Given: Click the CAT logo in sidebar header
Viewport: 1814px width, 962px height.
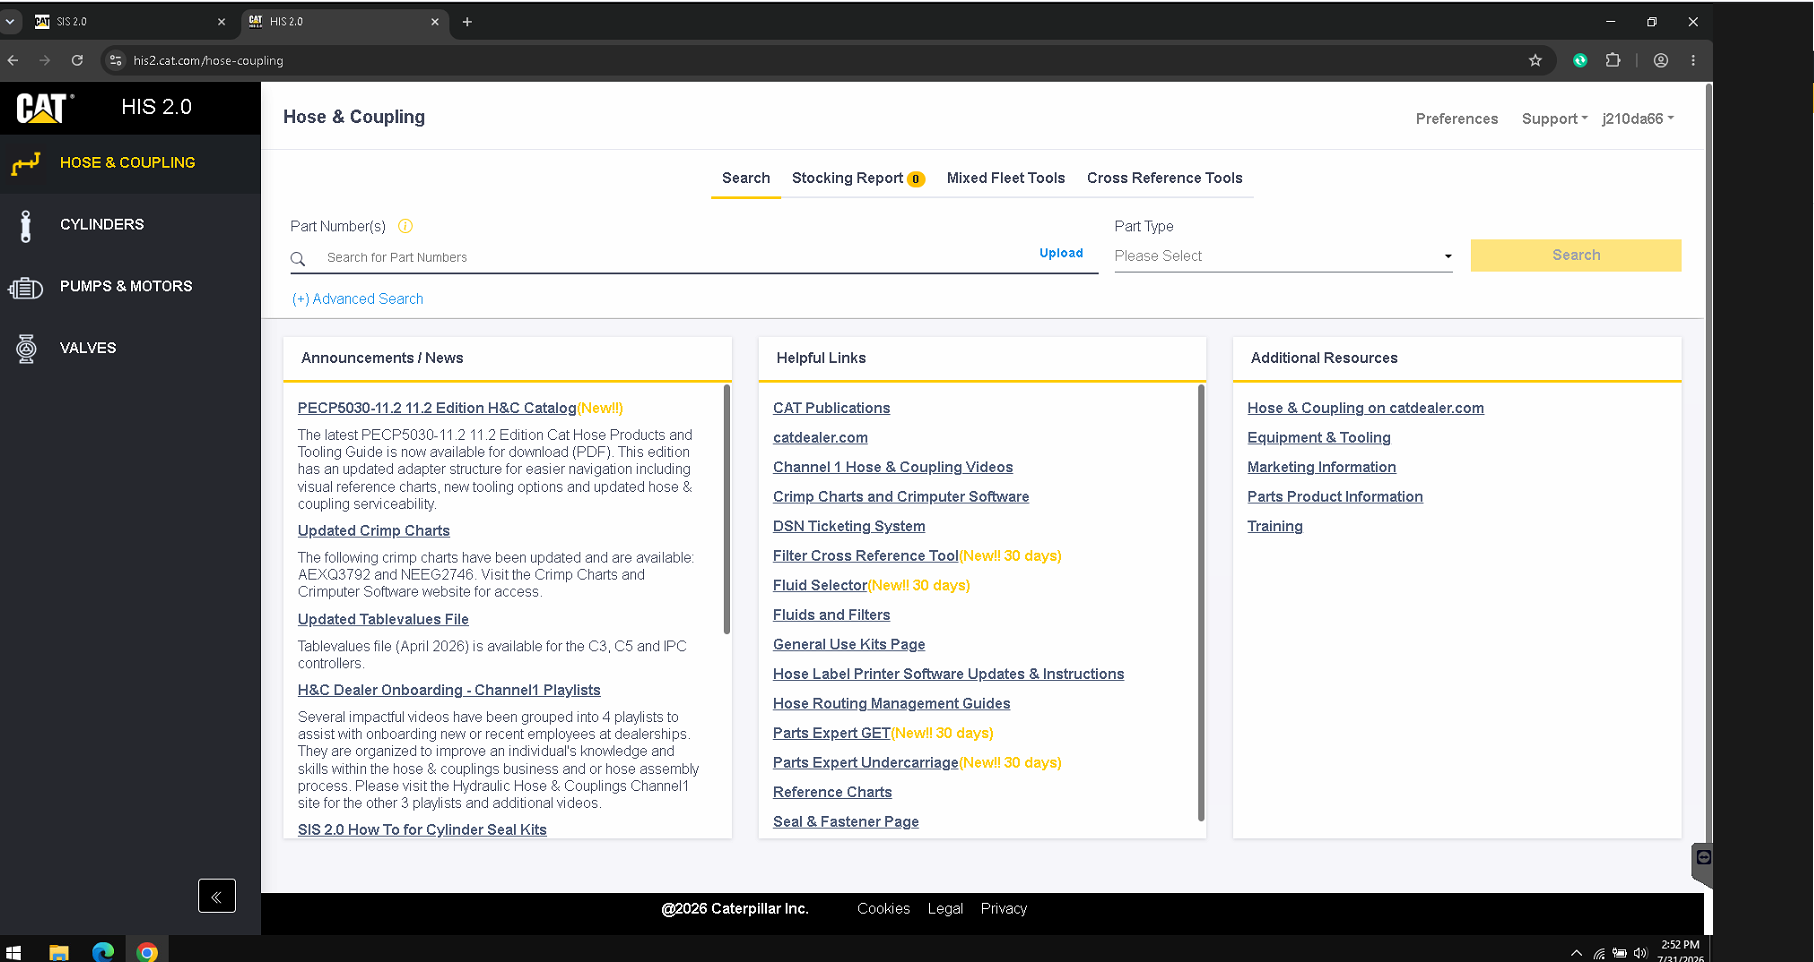Looking at the screenshot, I should [43, 107].
